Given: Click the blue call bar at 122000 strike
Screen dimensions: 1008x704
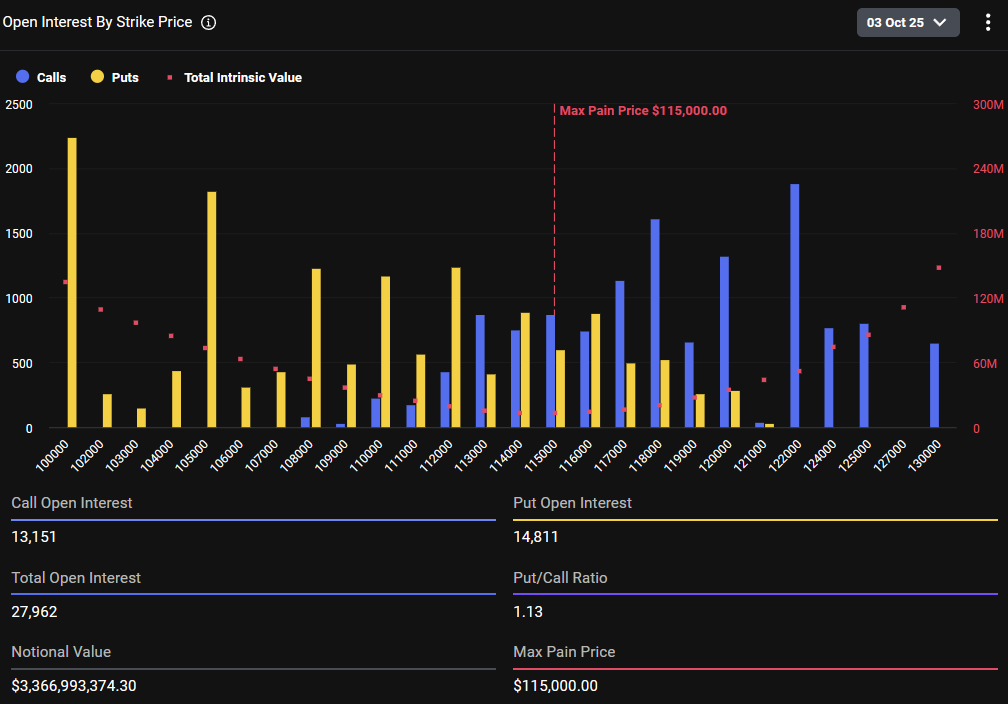Looking at the screenshot, I should click(795, 306).
